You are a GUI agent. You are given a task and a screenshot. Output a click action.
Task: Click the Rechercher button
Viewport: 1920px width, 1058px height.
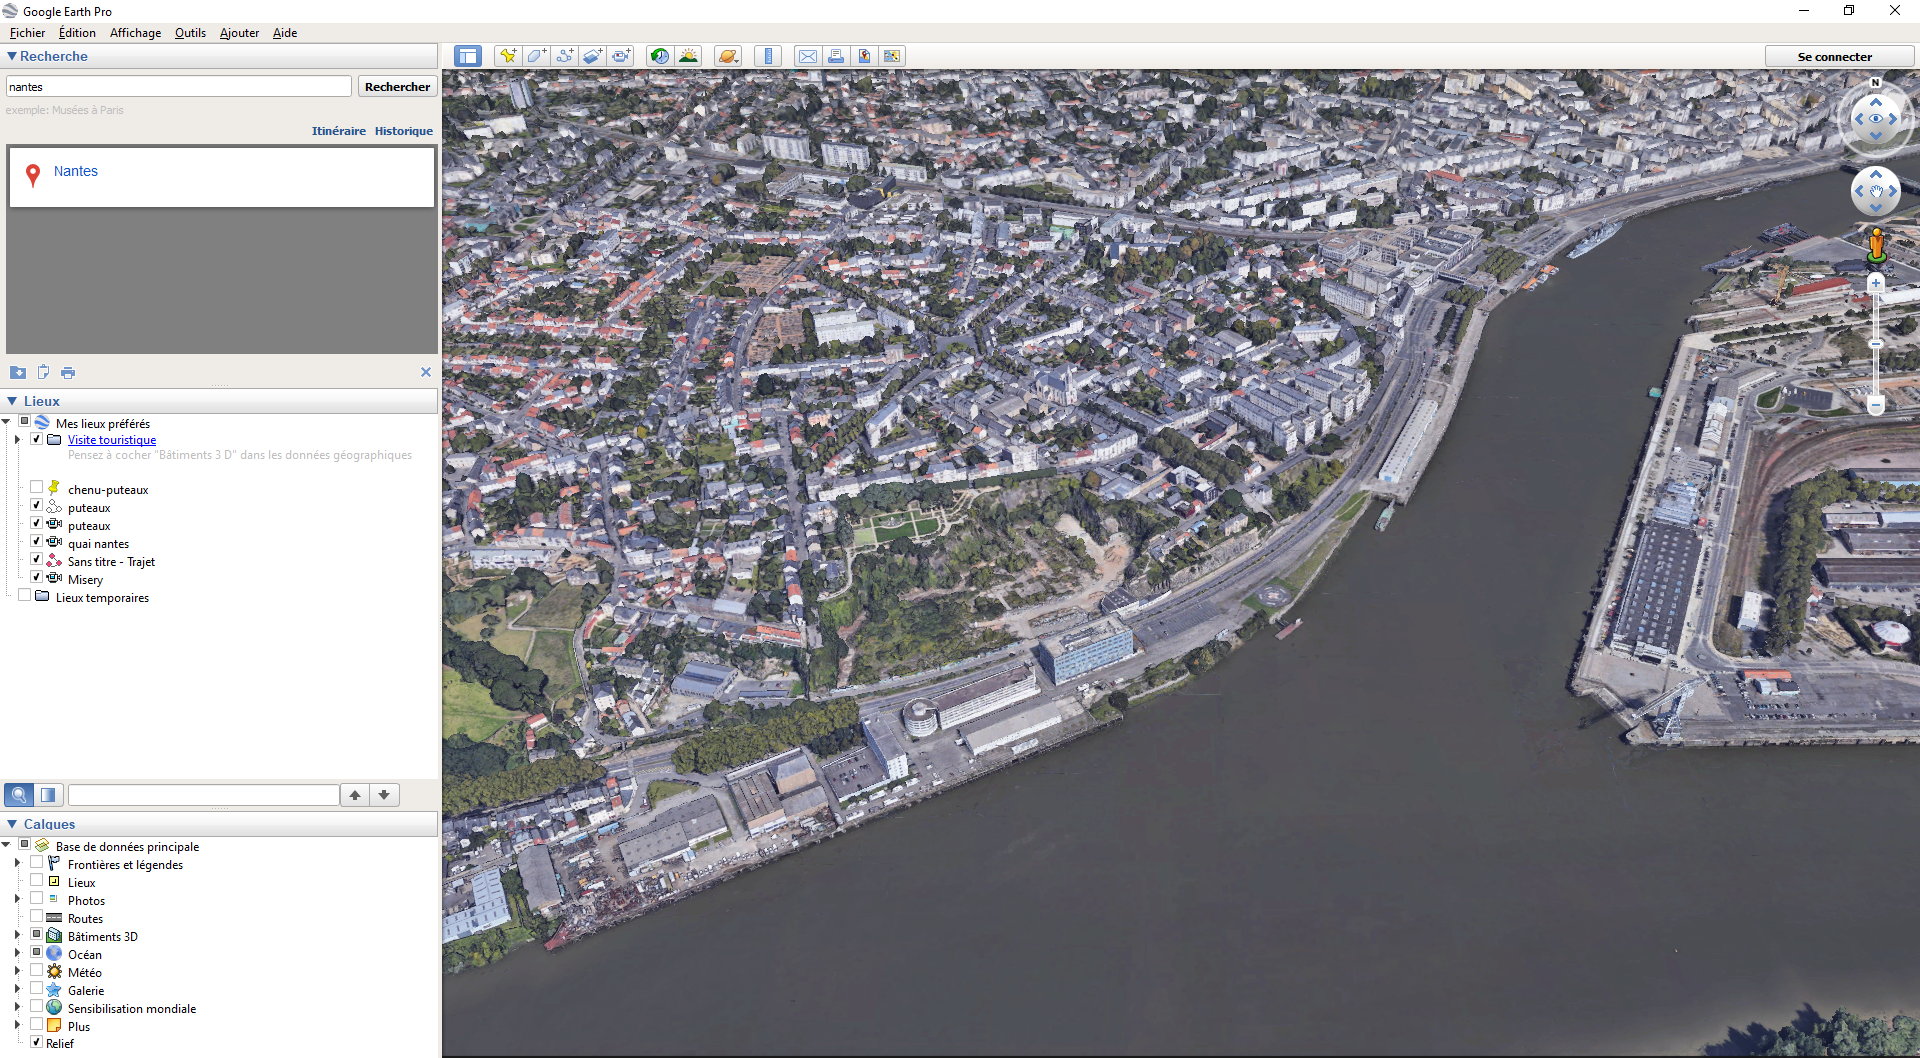point(397,87)
